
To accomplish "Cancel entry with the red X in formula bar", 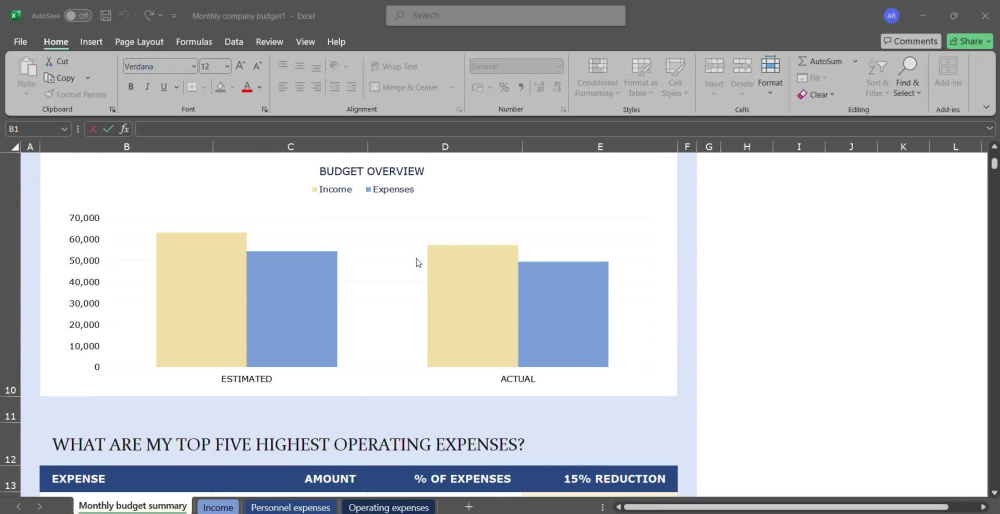I will coord(93,129).
